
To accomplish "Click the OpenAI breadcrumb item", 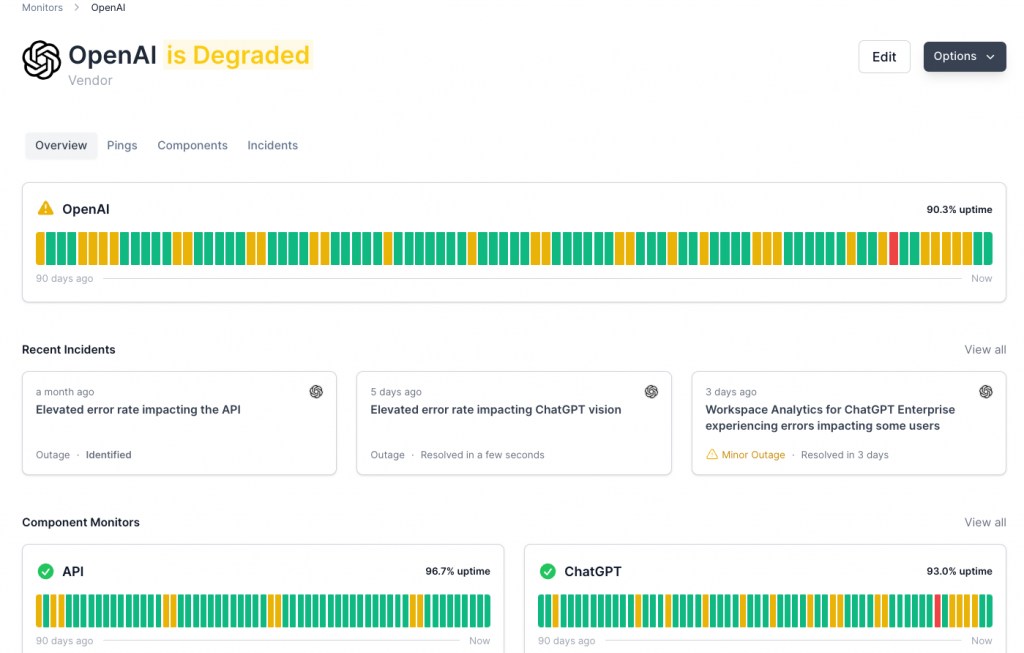I will coord(108,8).
